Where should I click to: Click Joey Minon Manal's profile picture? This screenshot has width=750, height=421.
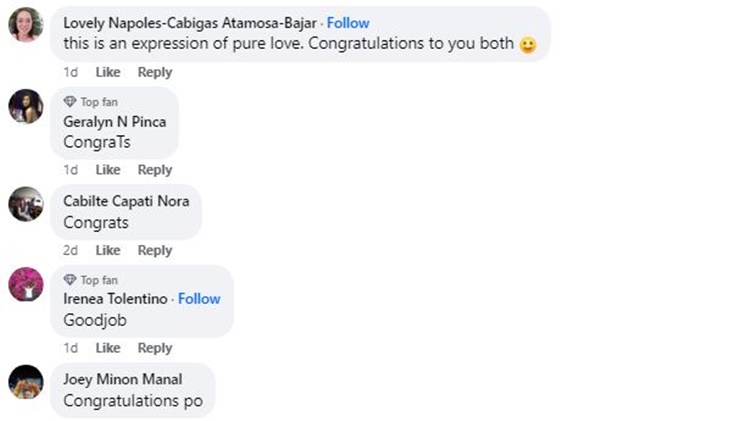[x=26, y=382]
